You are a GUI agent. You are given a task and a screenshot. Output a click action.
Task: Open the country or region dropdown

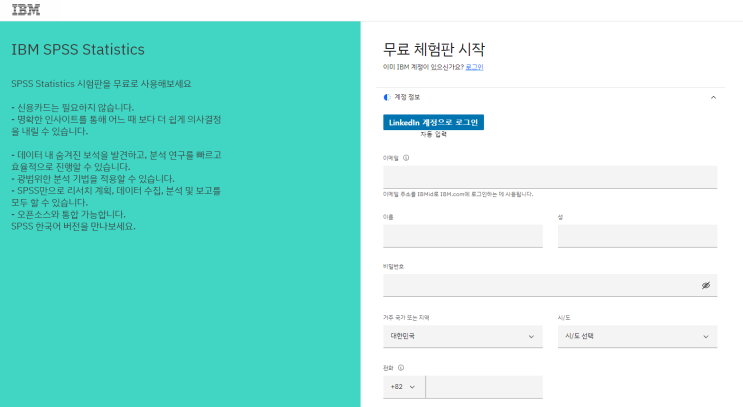tap(462, 336)
